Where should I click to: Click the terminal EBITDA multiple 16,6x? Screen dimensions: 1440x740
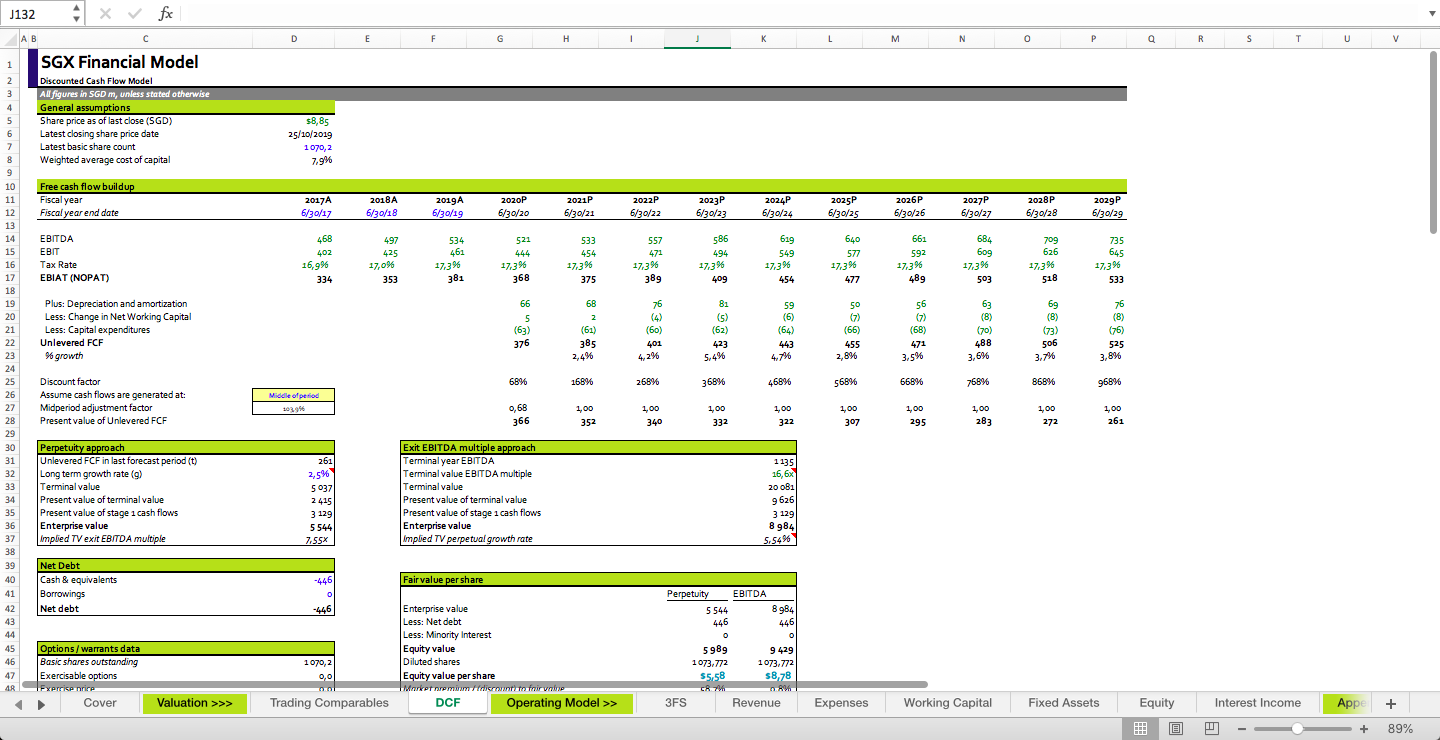coord(783,474)
